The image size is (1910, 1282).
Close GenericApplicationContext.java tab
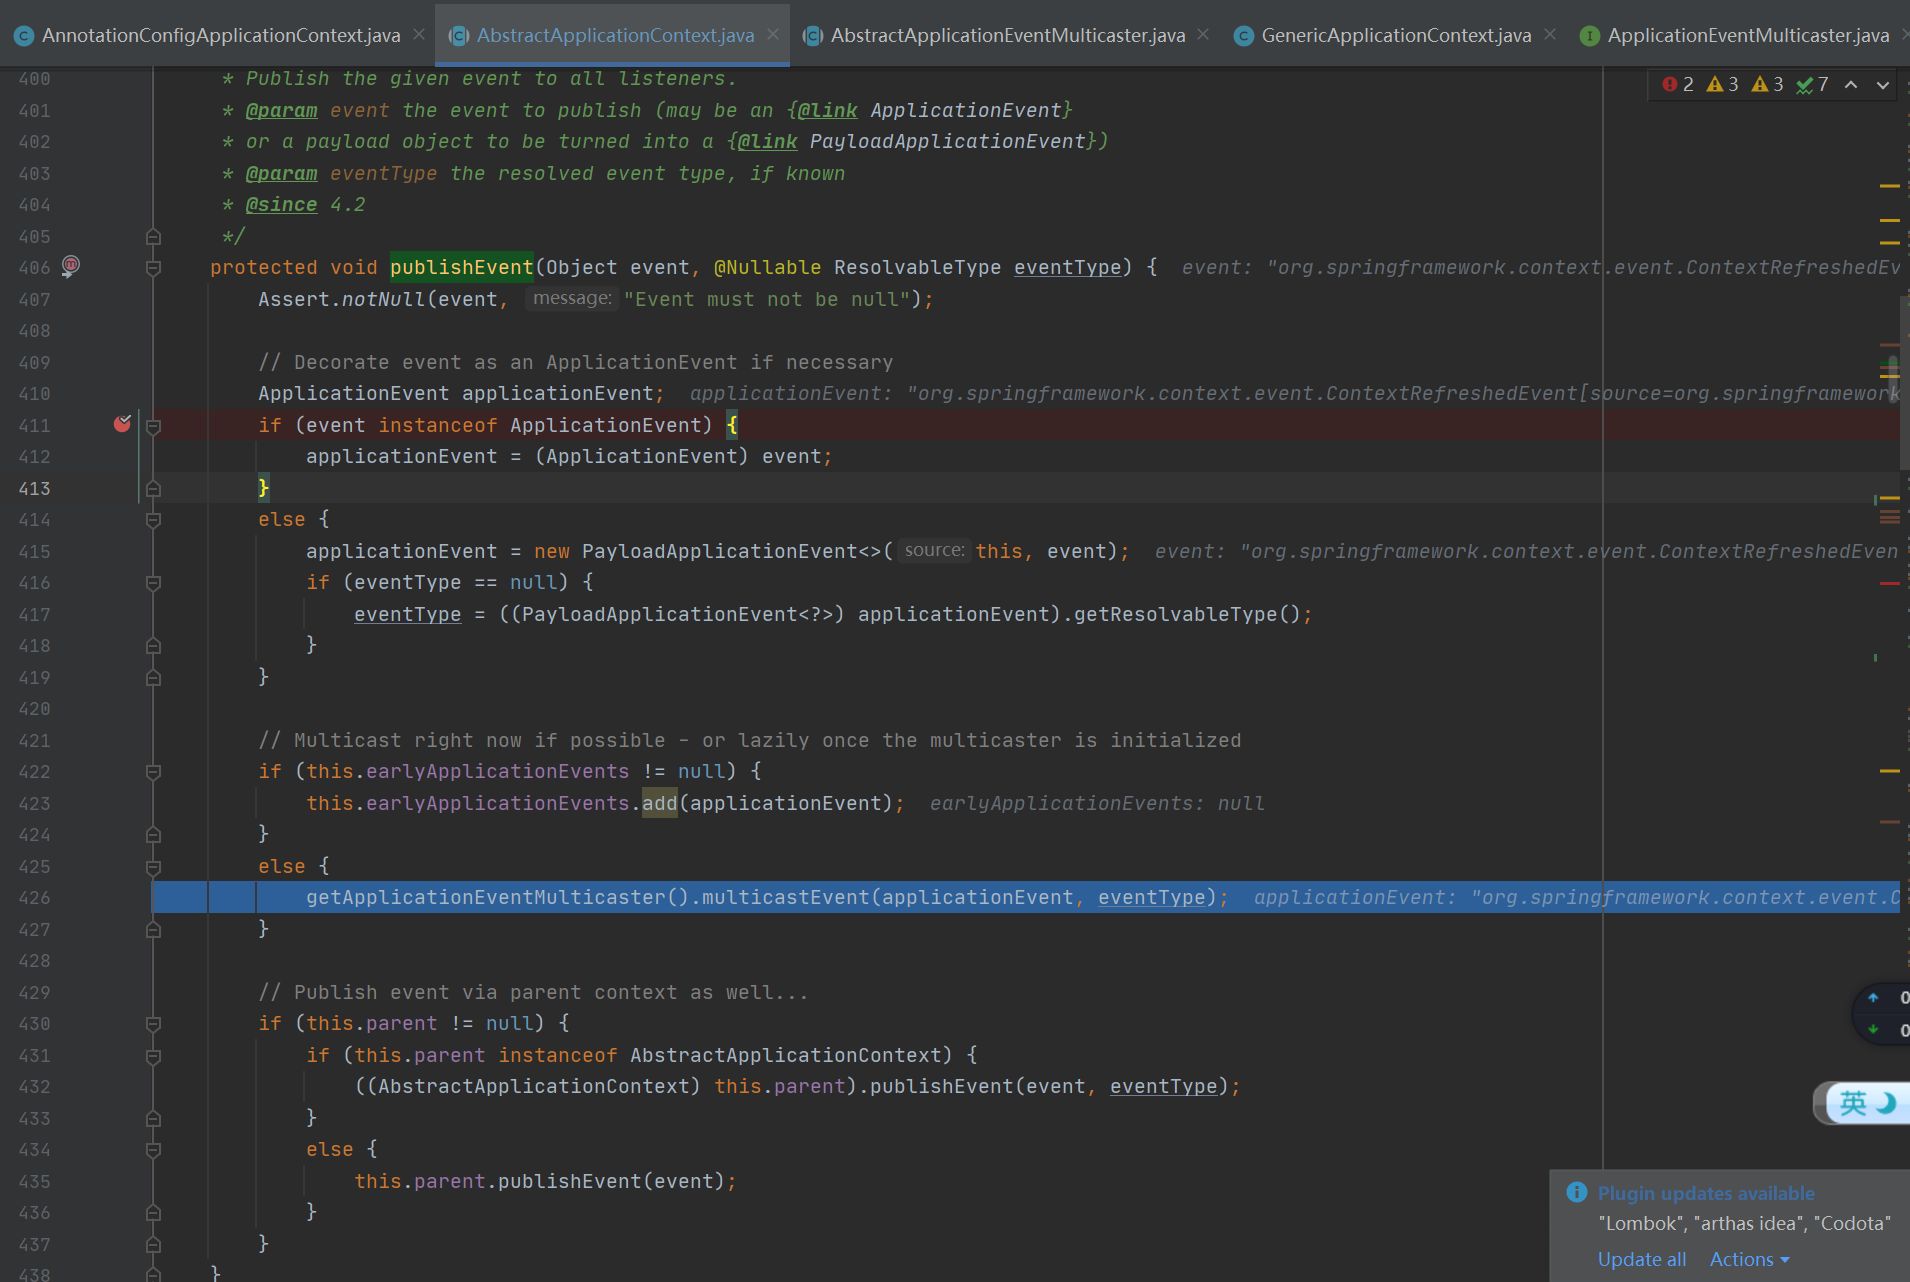point(1549,34)
